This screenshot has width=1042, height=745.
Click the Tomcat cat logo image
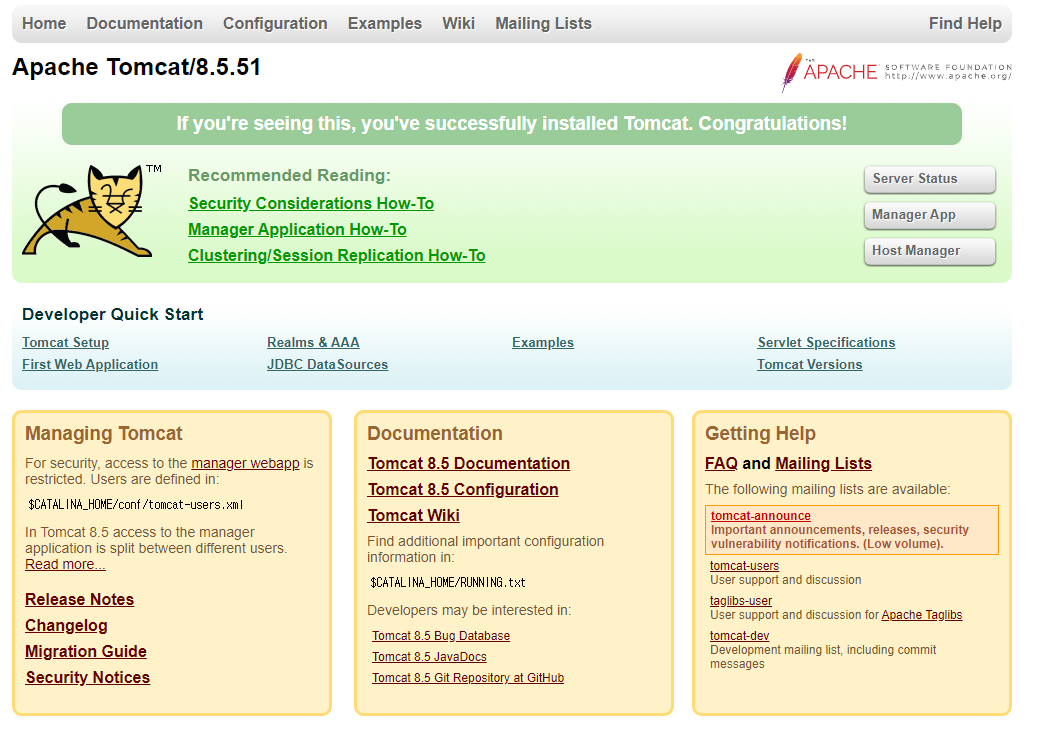[x=91, y=210]
